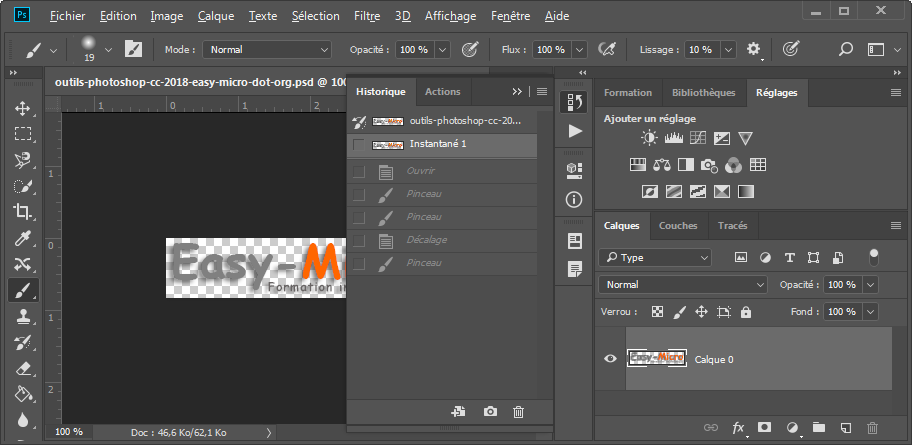This screenshot has height=445, width=912.
Task: Add layer mask at Layers bottom
Action: coord(764,428)
